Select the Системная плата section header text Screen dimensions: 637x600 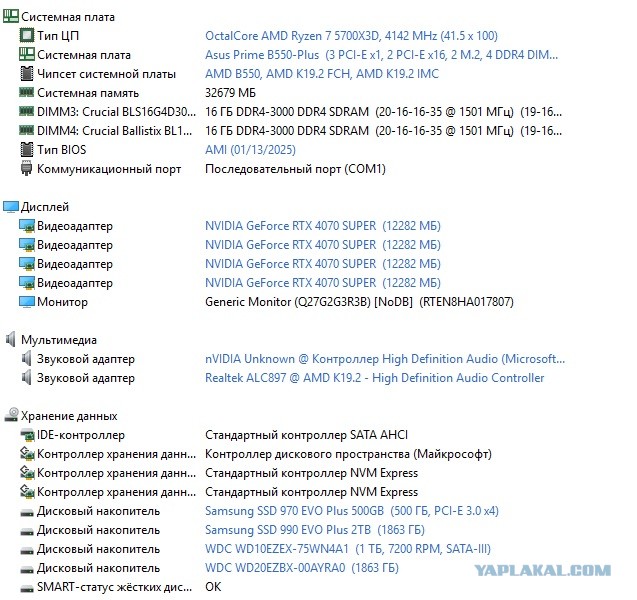pyautogui.click(x=68, y=17)
